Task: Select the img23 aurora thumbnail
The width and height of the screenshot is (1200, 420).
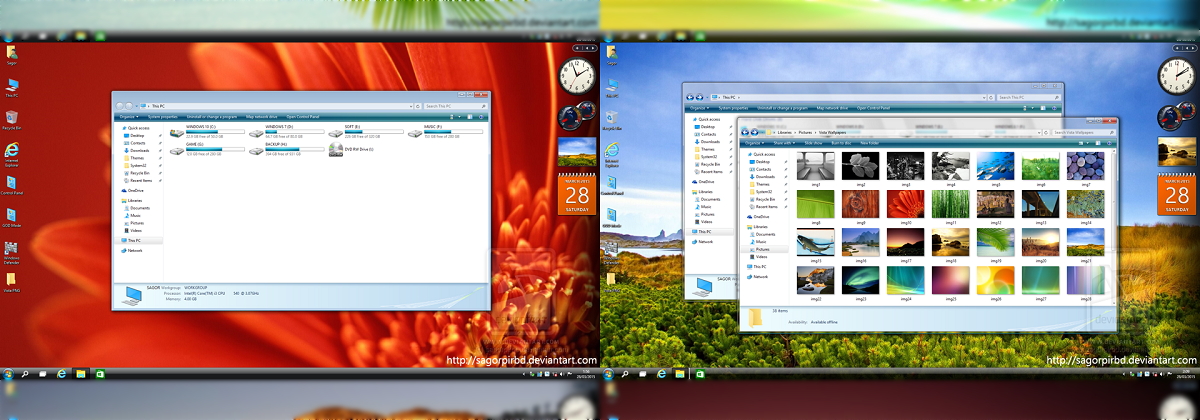Action: (861, 280)
